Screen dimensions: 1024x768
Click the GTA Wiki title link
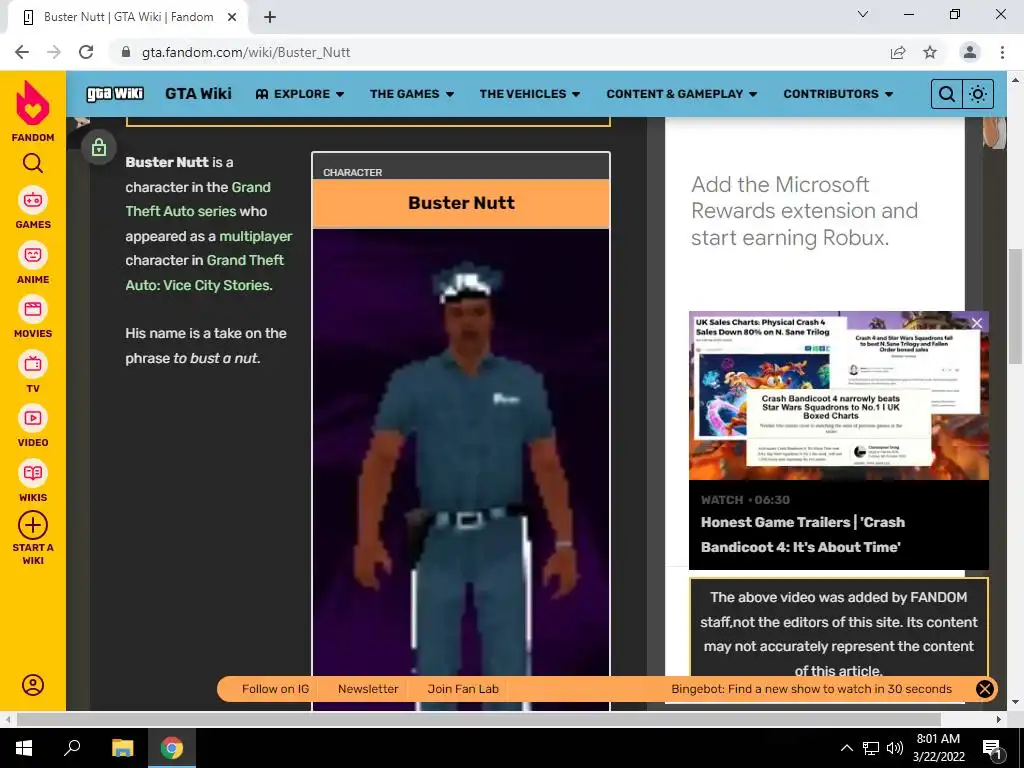point(199,93)
